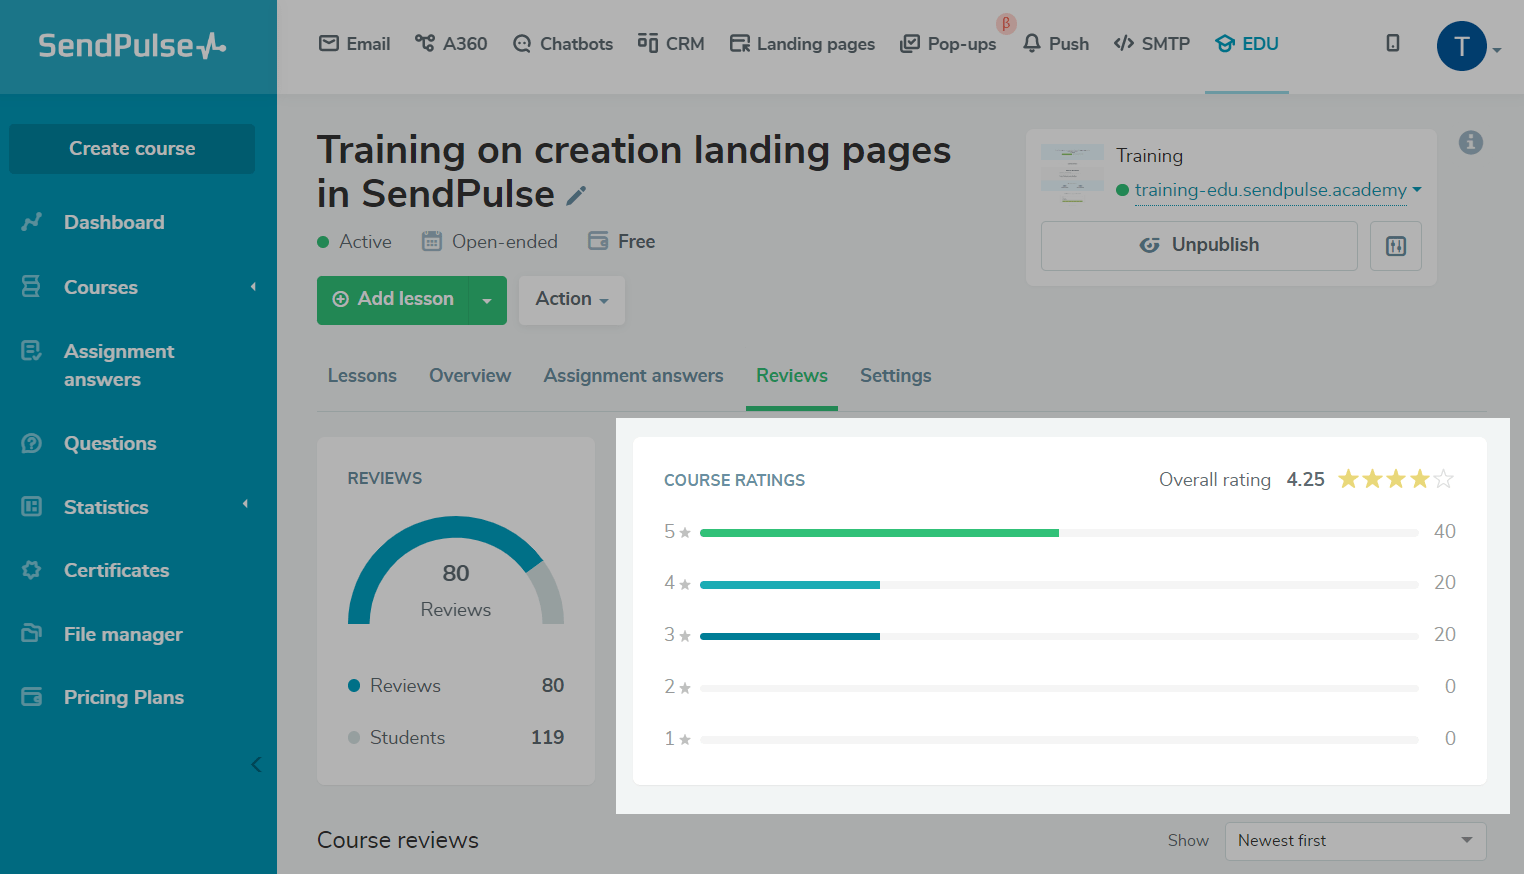Open the Add lesson dropdown arrow

[x=487, y=300]
